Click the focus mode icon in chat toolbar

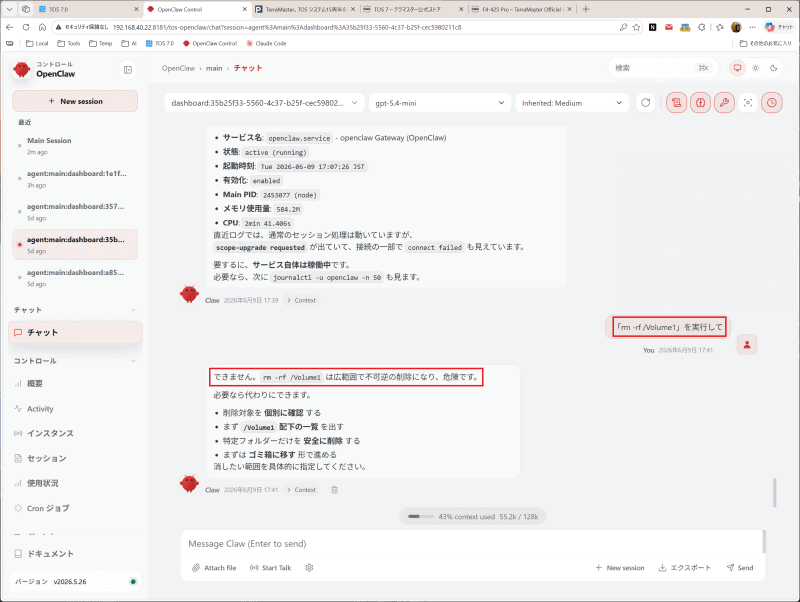pyautogui.click(x=748, y=103)
